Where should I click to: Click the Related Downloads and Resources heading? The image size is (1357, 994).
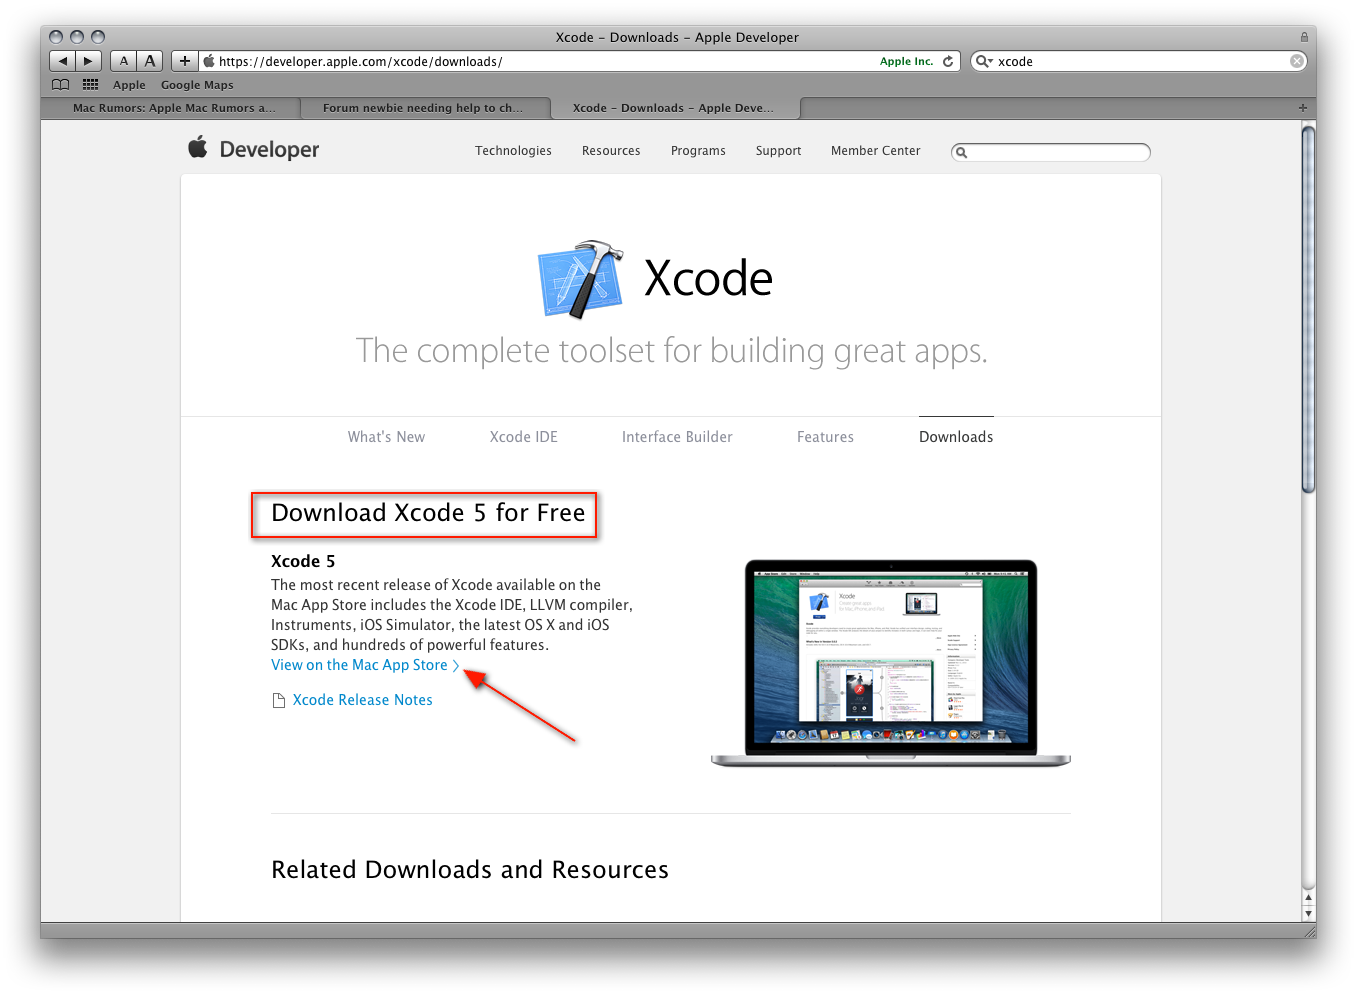click(470, 870)
